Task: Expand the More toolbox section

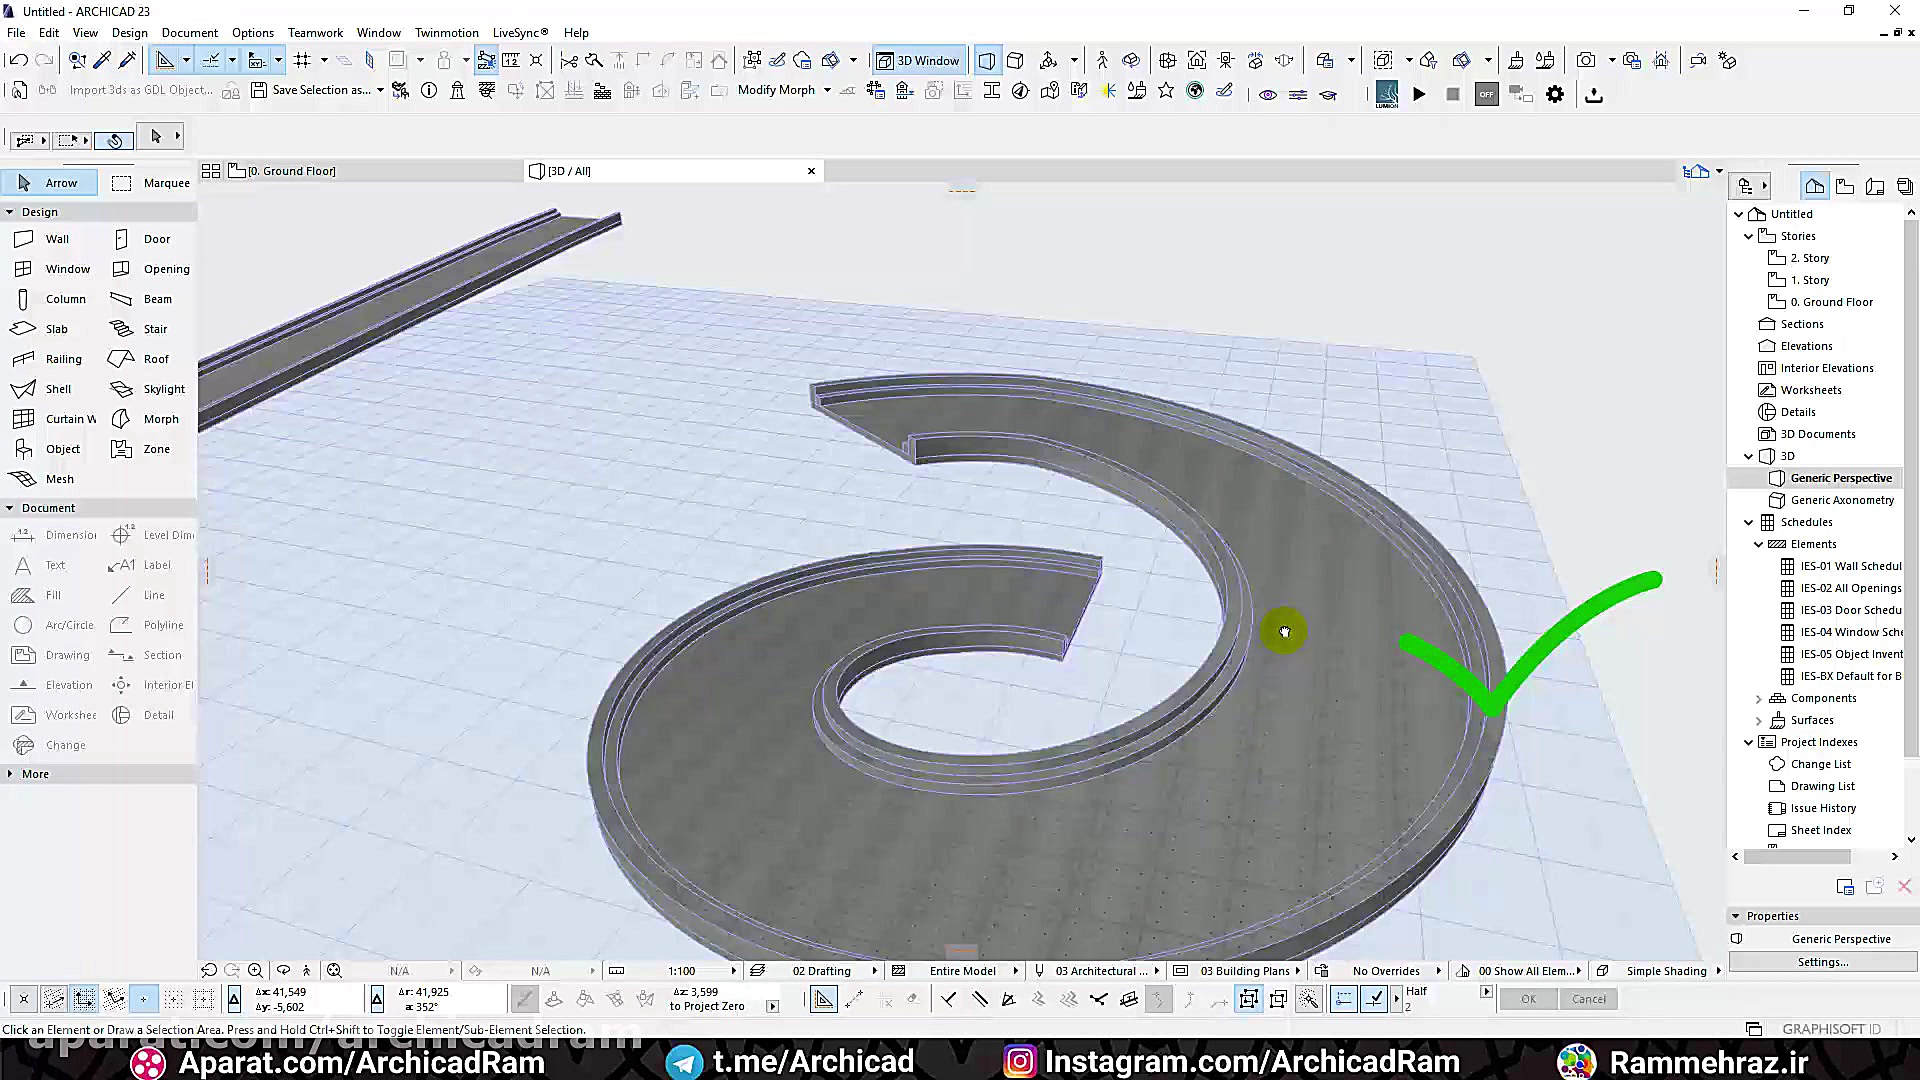Action: click(10, 774)
